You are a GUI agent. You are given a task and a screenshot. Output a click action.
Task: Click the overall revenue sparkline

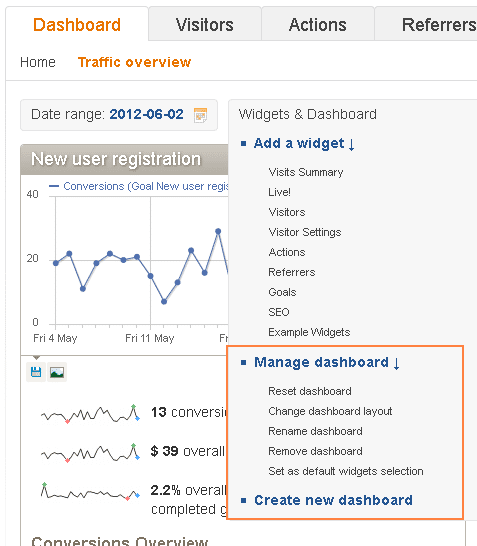point(91,453)
